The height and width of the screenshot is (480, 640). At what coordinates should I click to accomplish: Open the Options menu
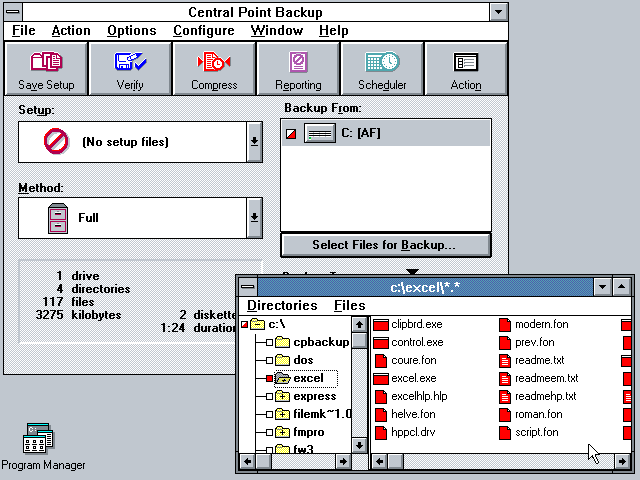point(131,31)
